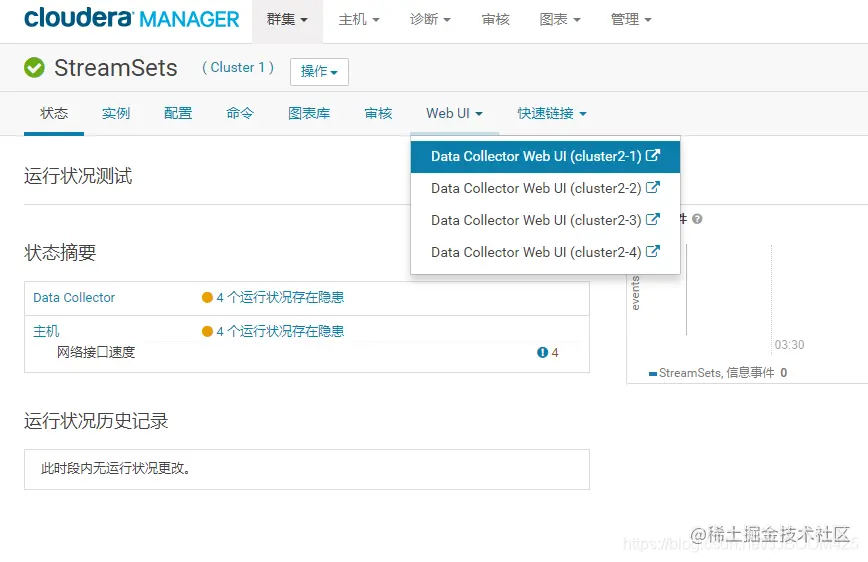
Task: Click the 运行状况历史记录 heading
Action: (x=96, y=421)
